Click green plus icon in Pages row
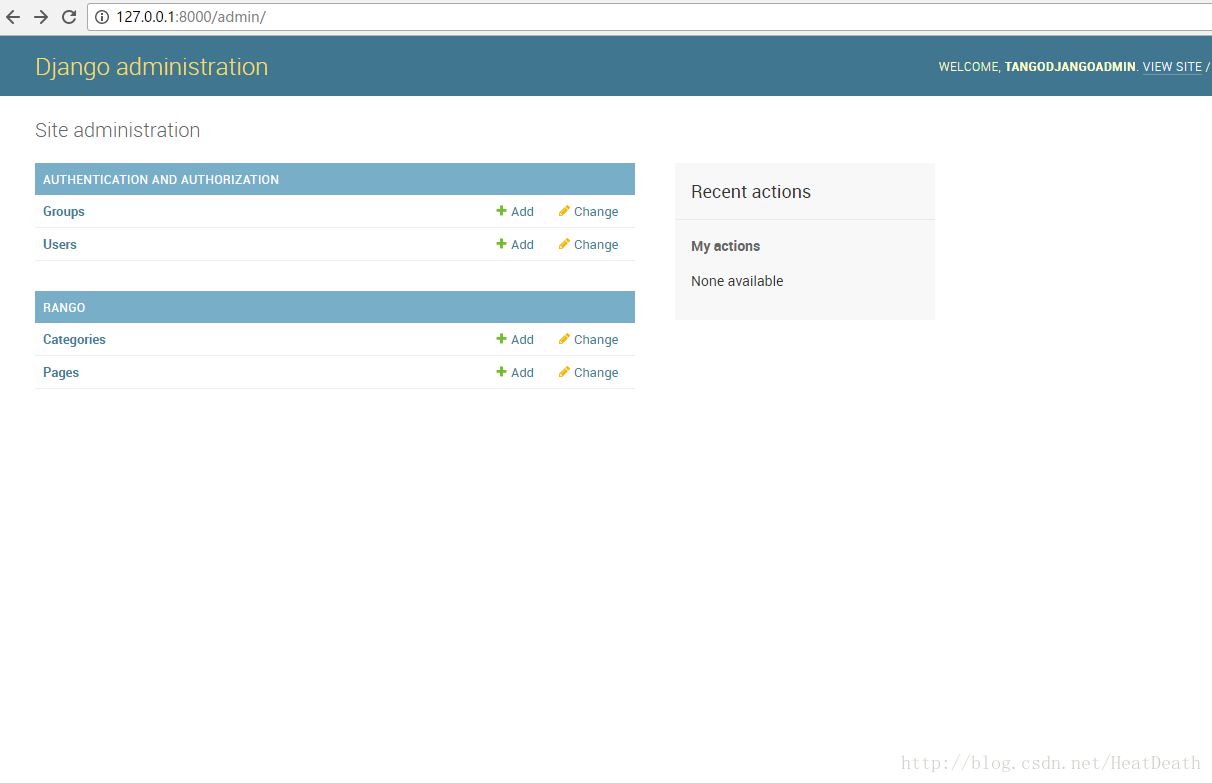Screen dimensions: 1212x783 point(501,372)
